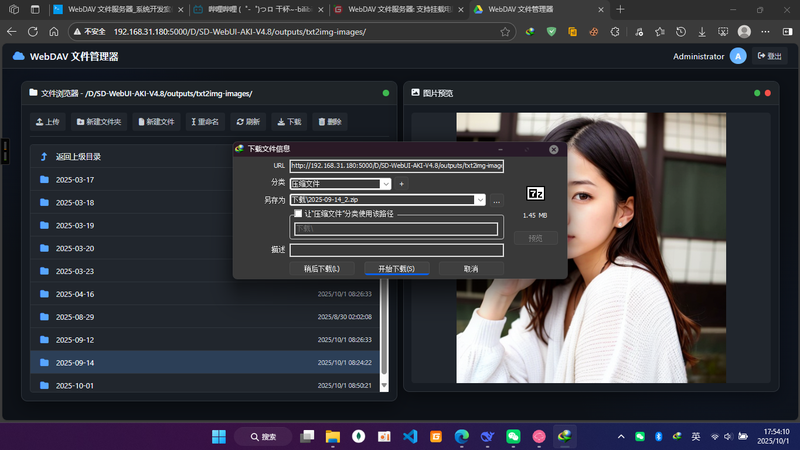Add a new category with plus button
800x450 pixels.
(402, 184)
